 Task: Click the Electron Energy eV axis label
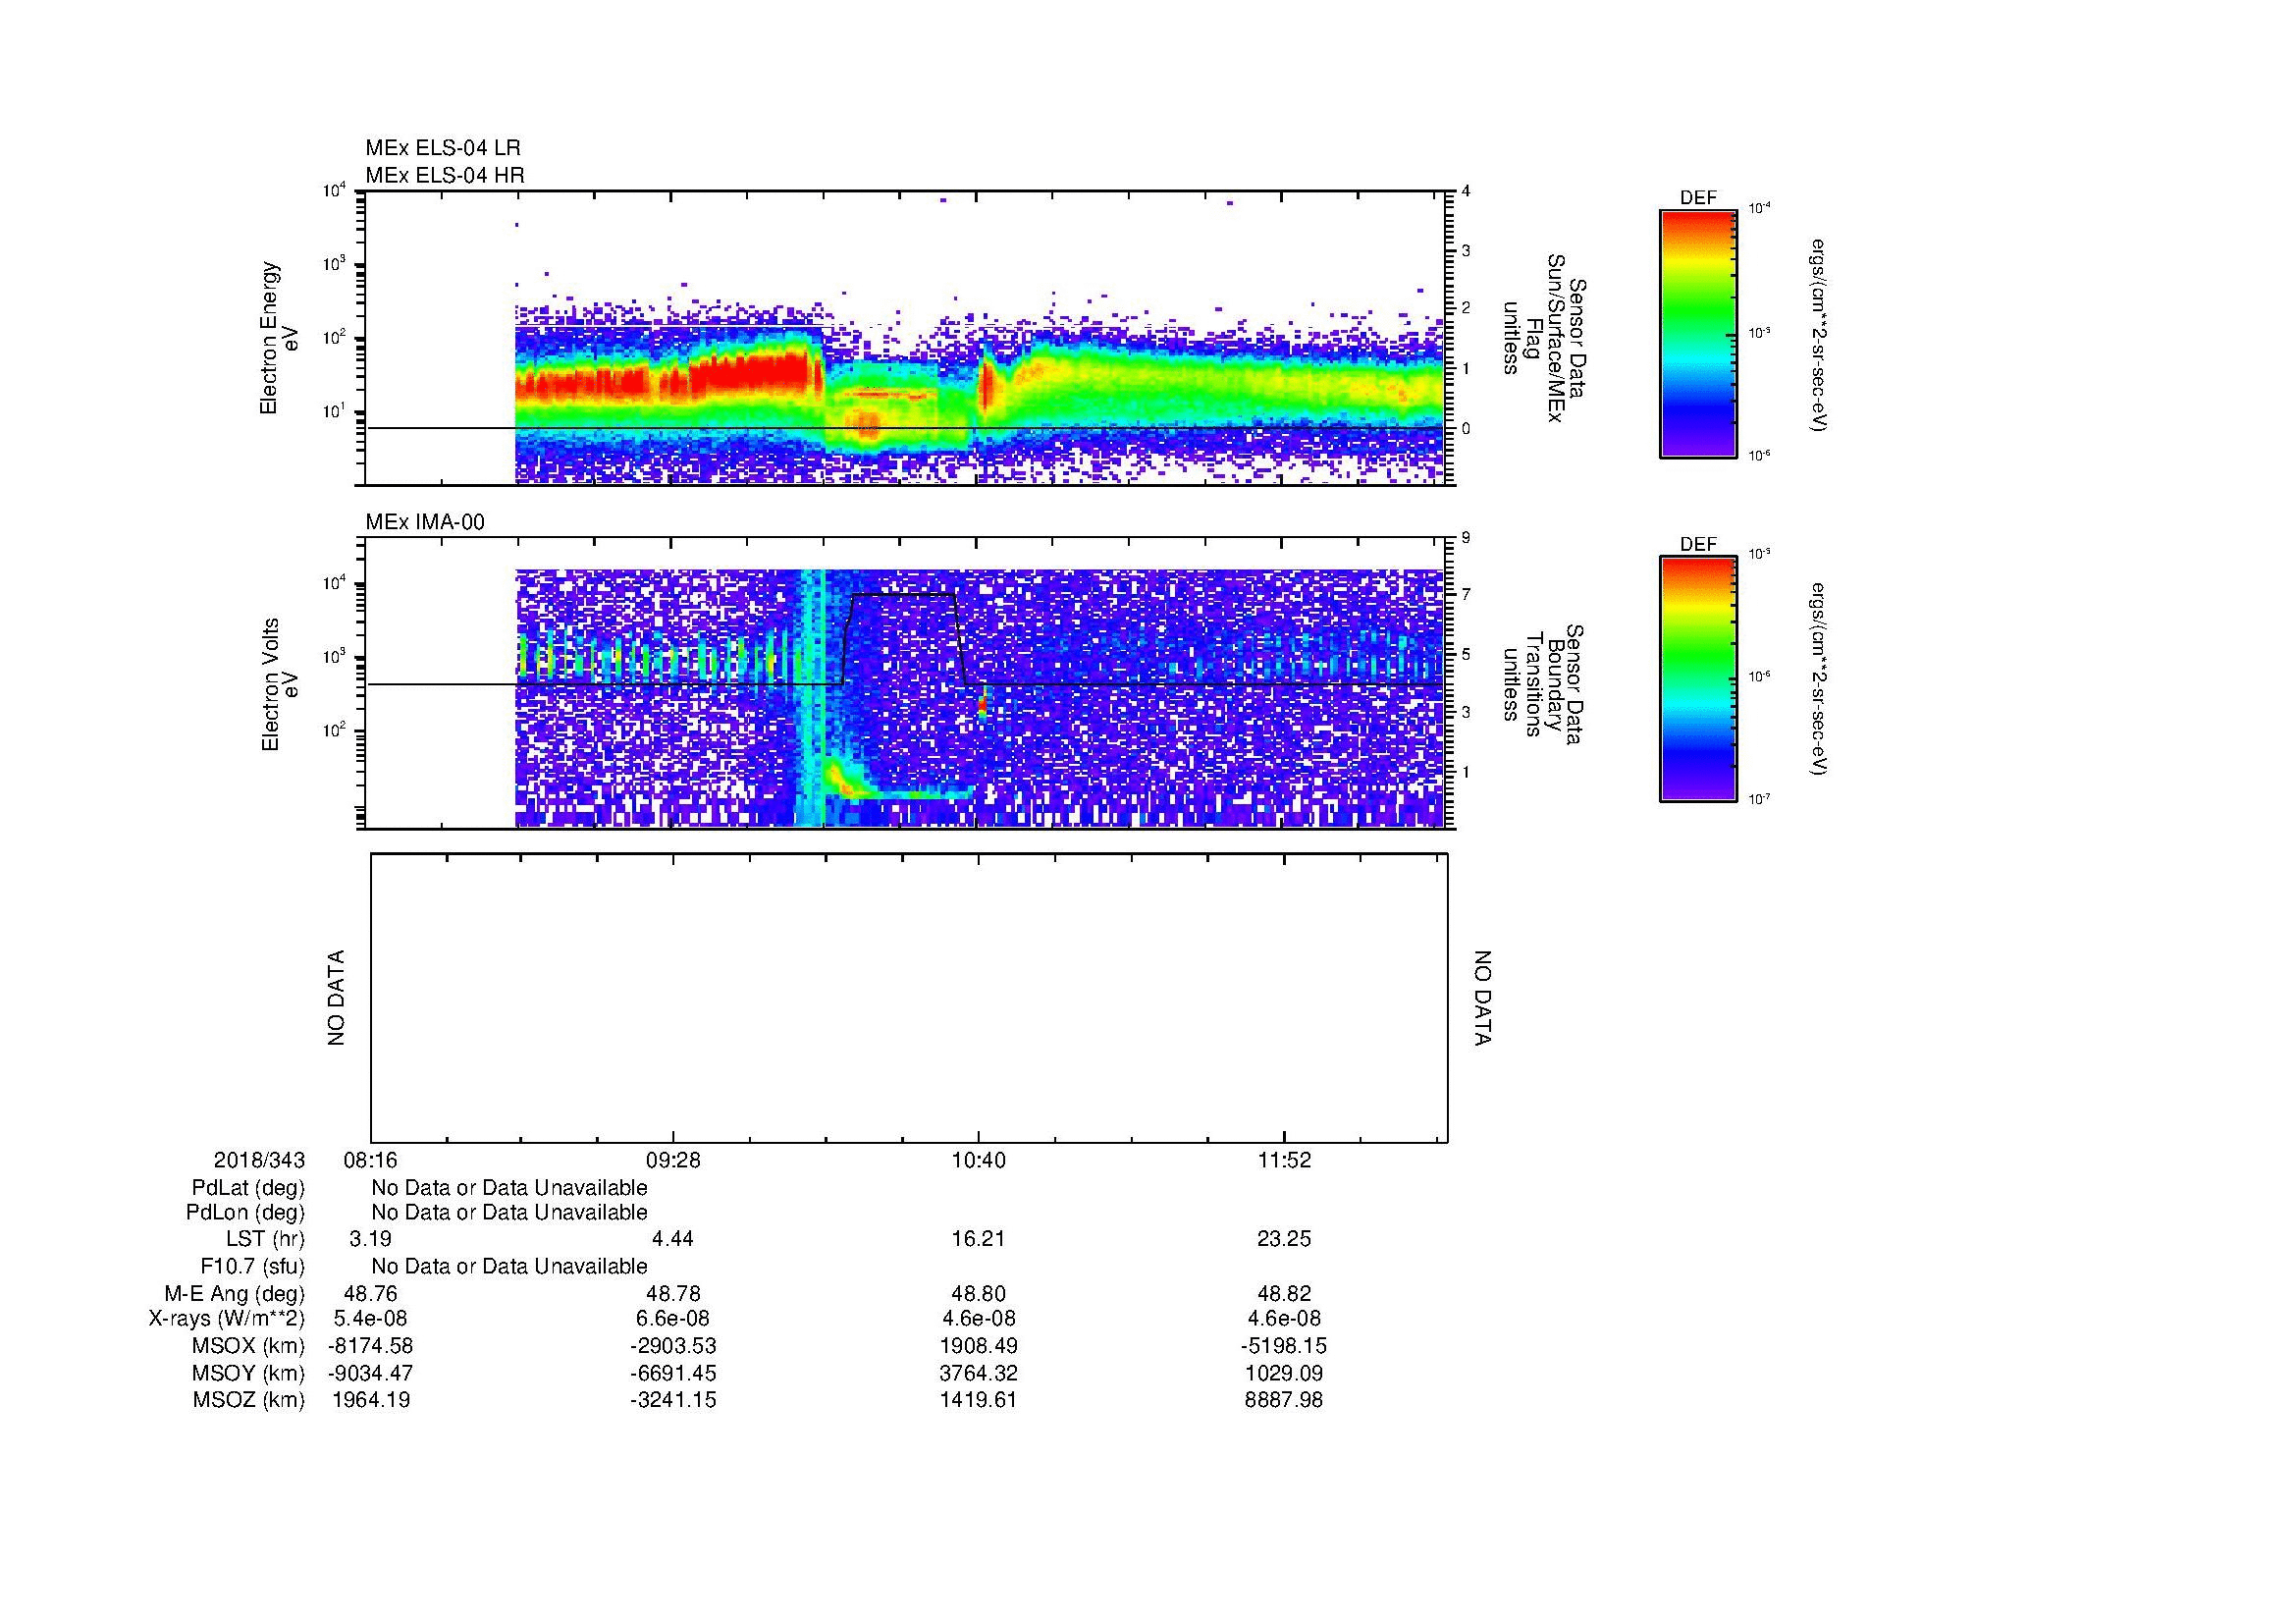[x=280, y=338]
